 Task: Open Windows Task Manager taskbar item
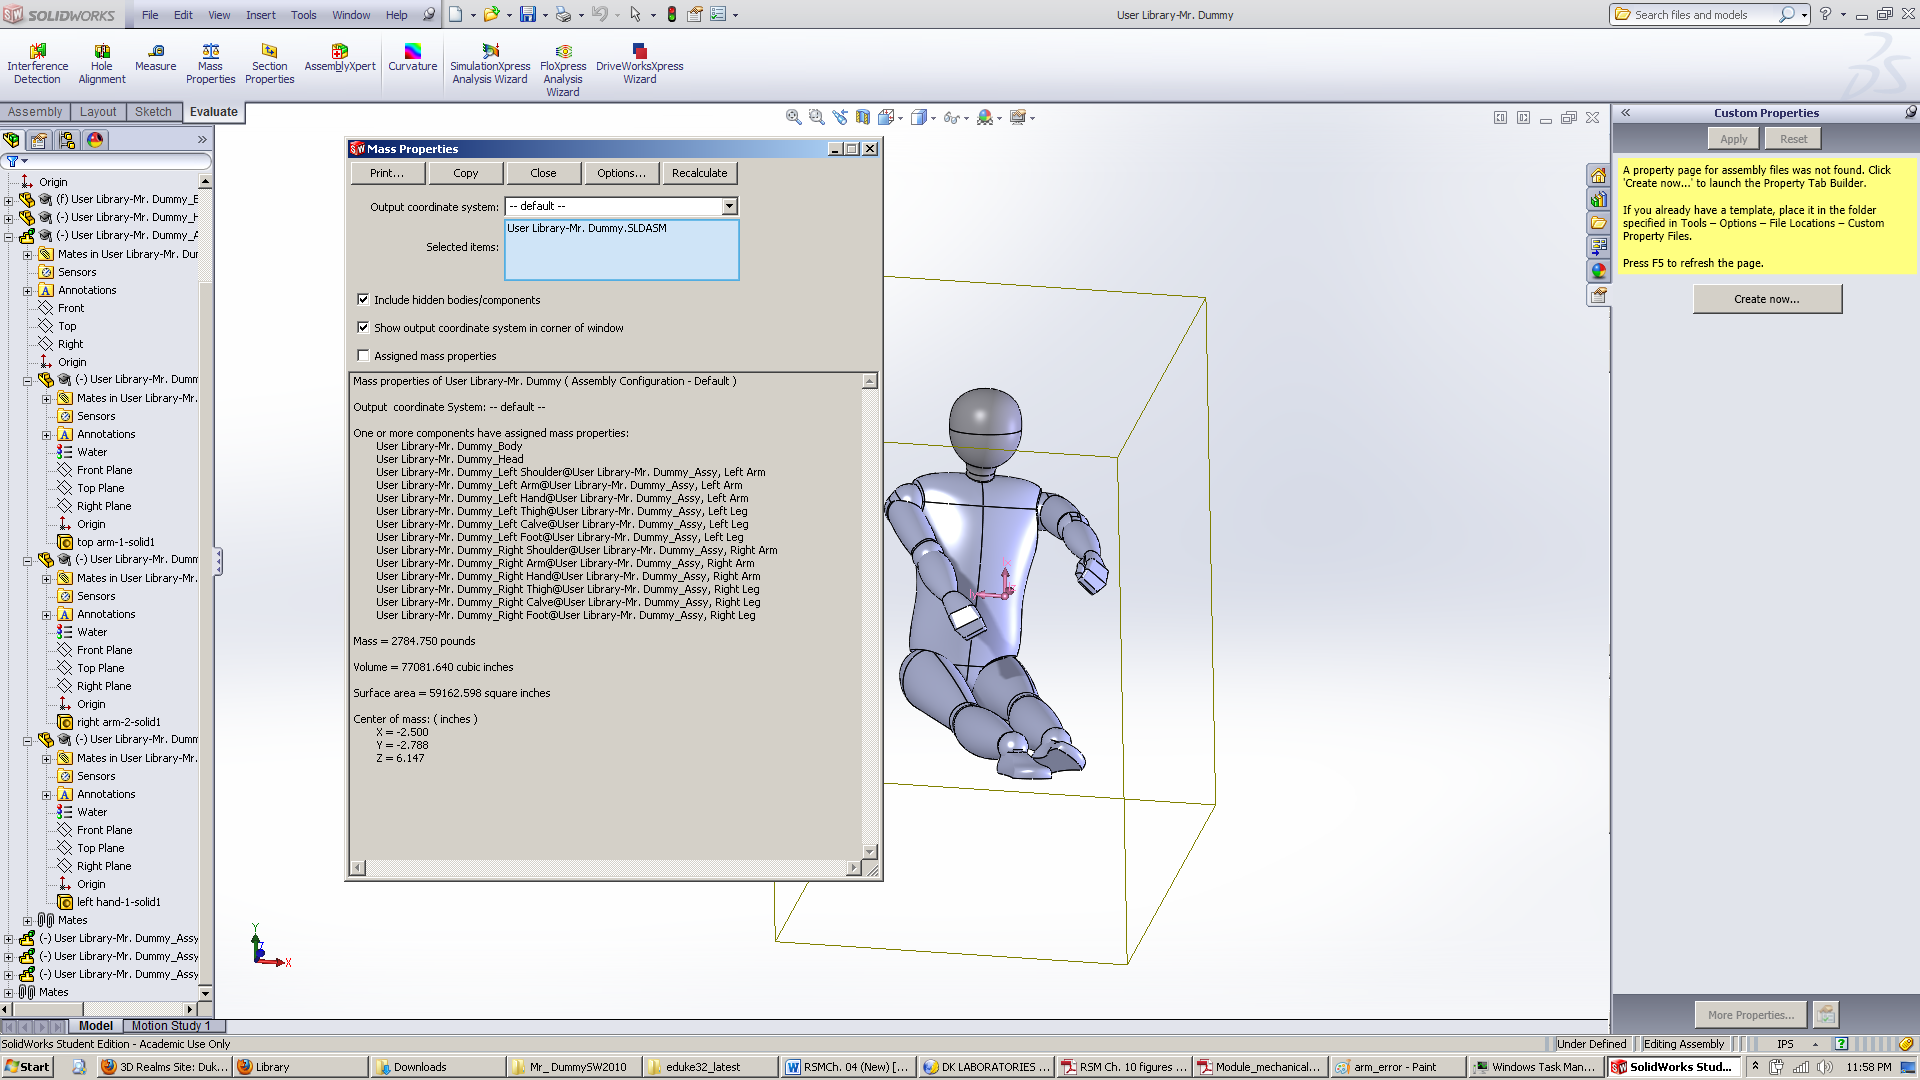(x=1535, y=1067)
